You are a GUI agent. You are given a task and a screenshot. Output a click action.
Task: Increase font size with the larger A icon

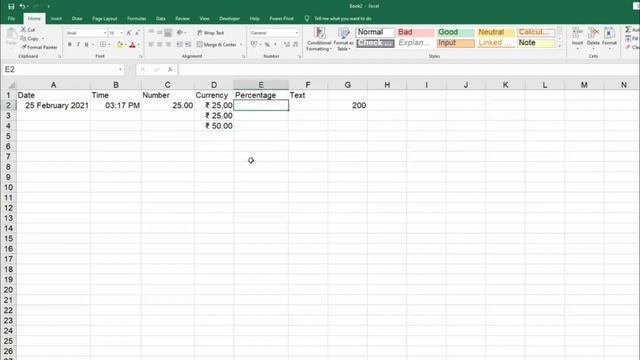pos(129,33)
